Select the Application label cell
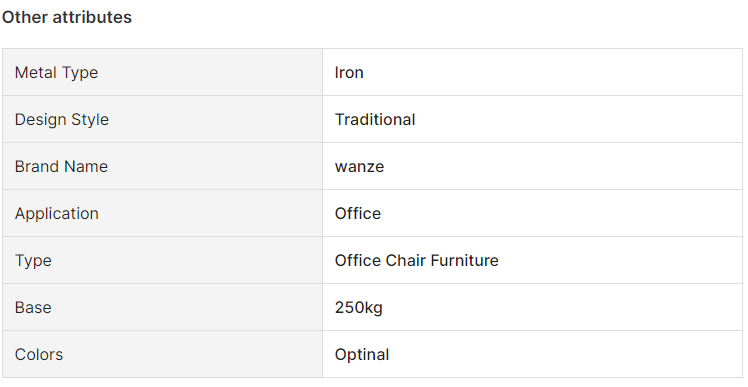 pyautogui.click(x=163, y=213)
